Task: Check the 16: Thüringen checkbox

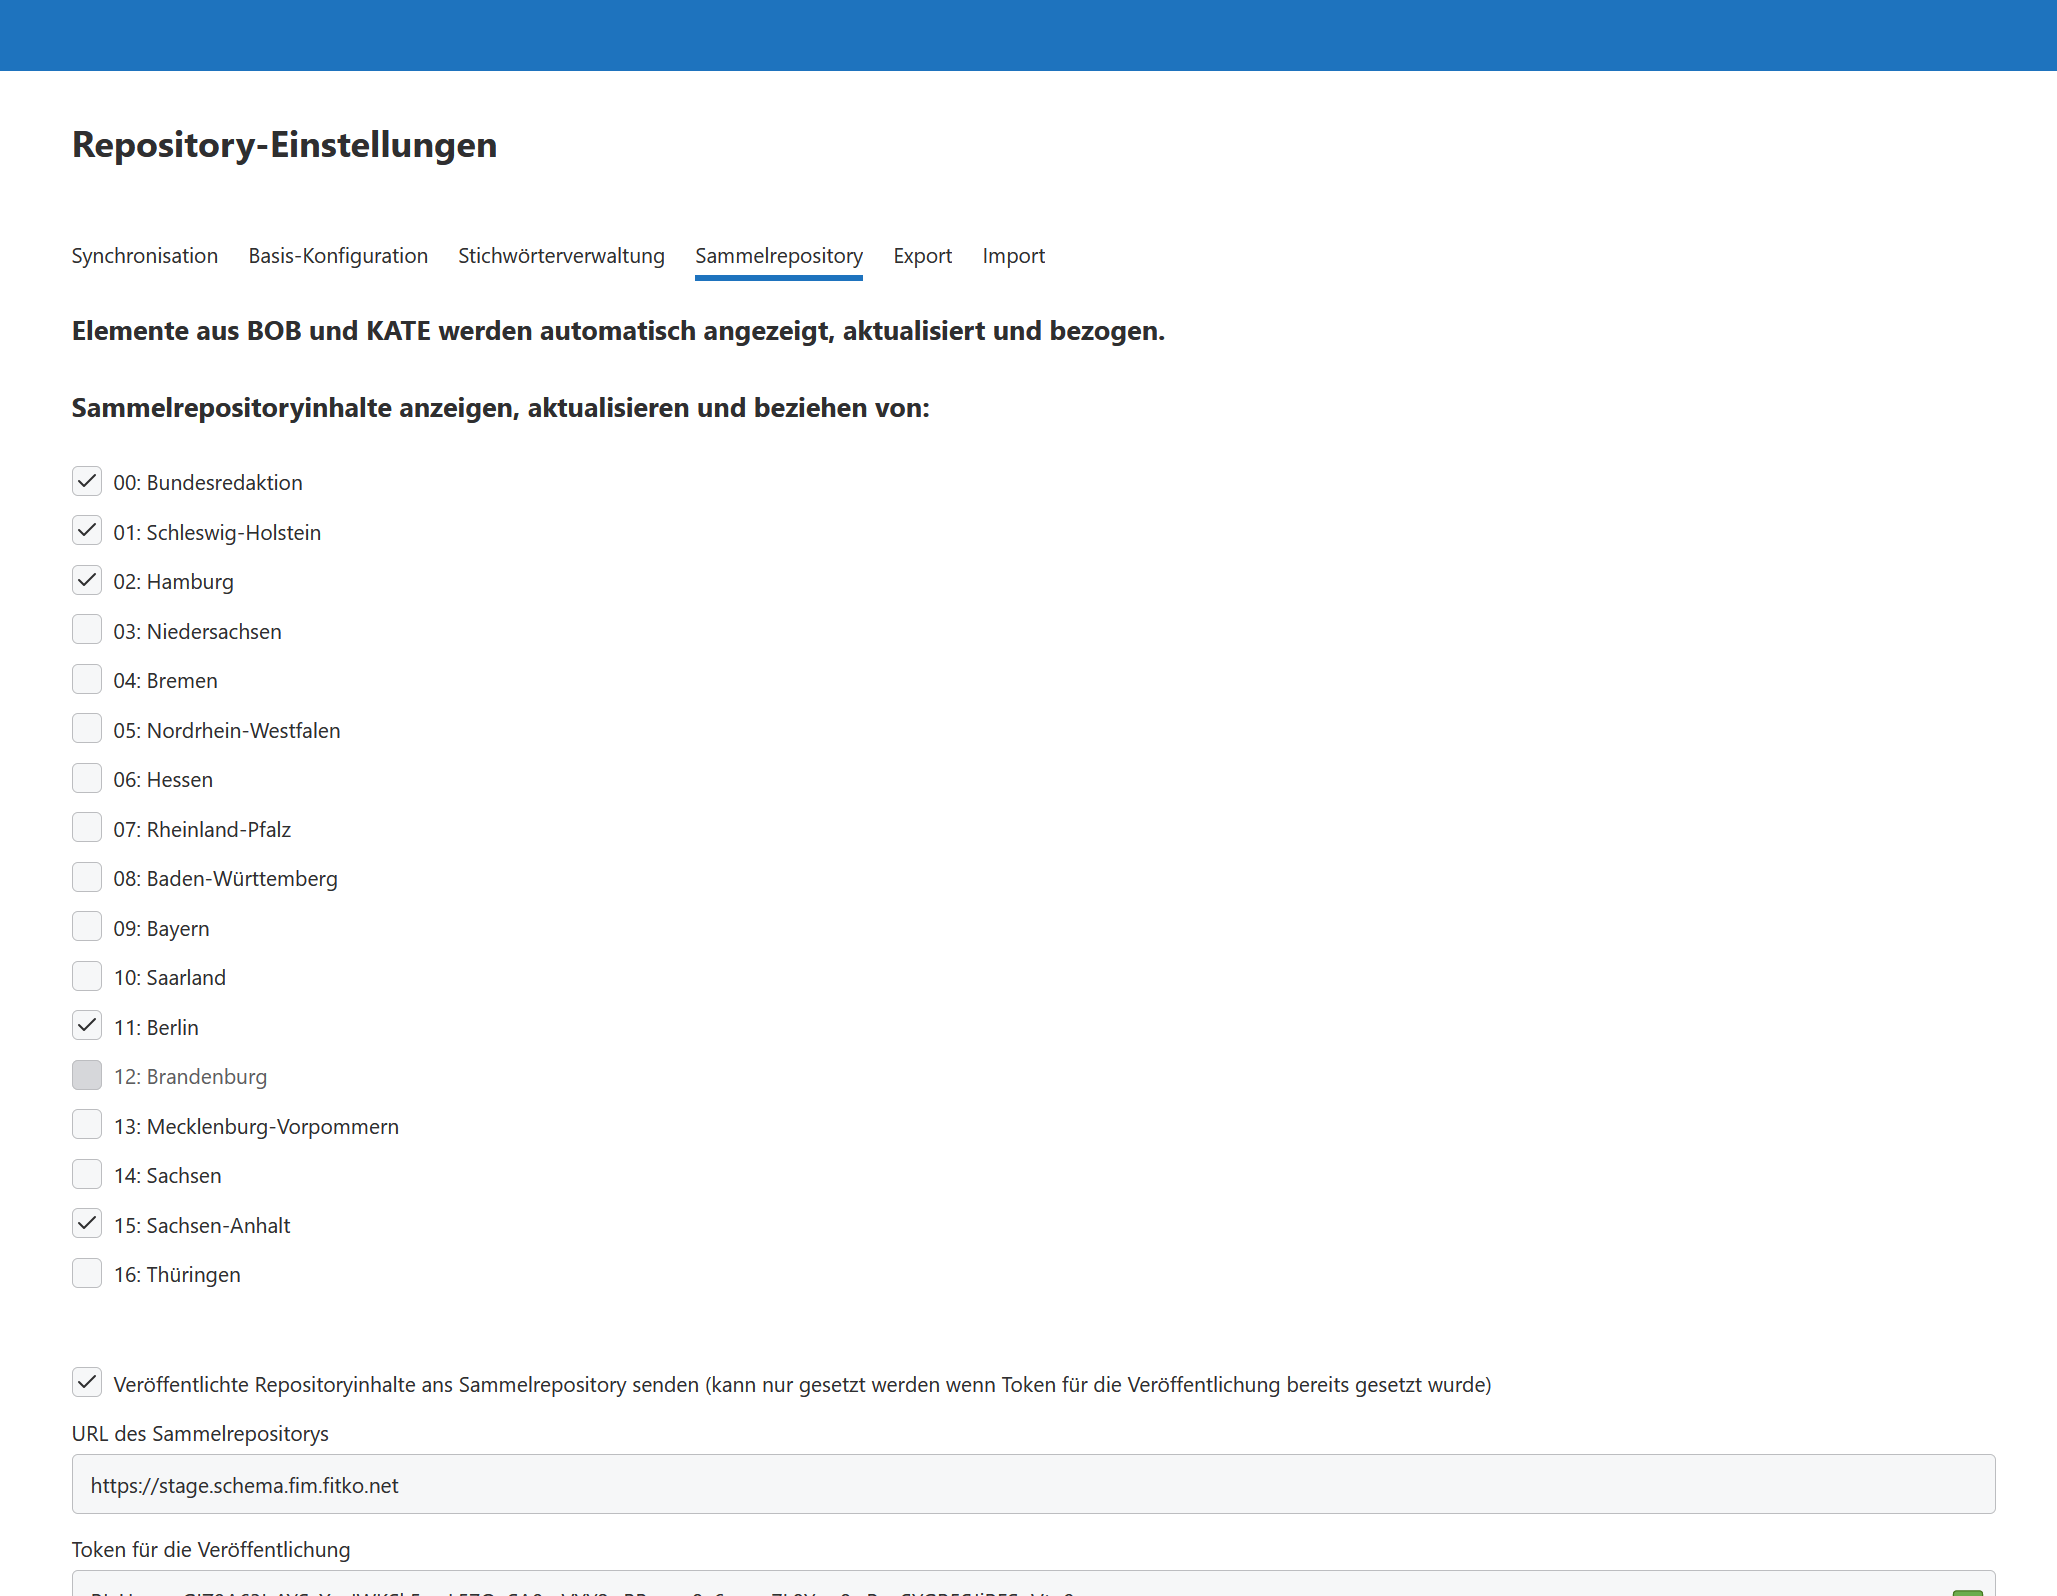Action: [87, 1273]
